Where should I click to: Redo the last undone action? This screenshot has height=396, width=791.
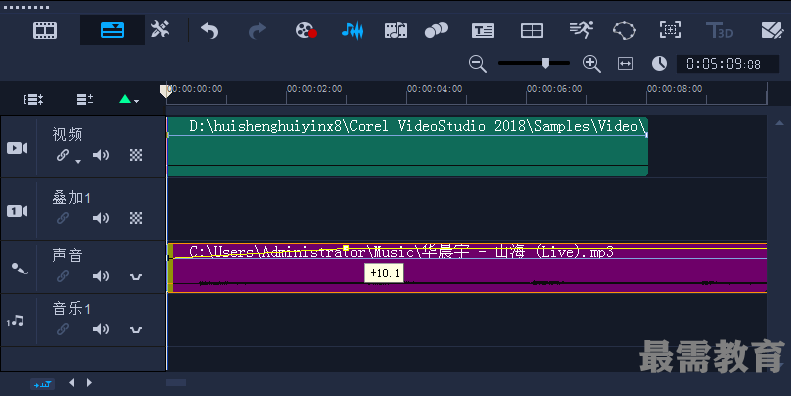[257, 31]
